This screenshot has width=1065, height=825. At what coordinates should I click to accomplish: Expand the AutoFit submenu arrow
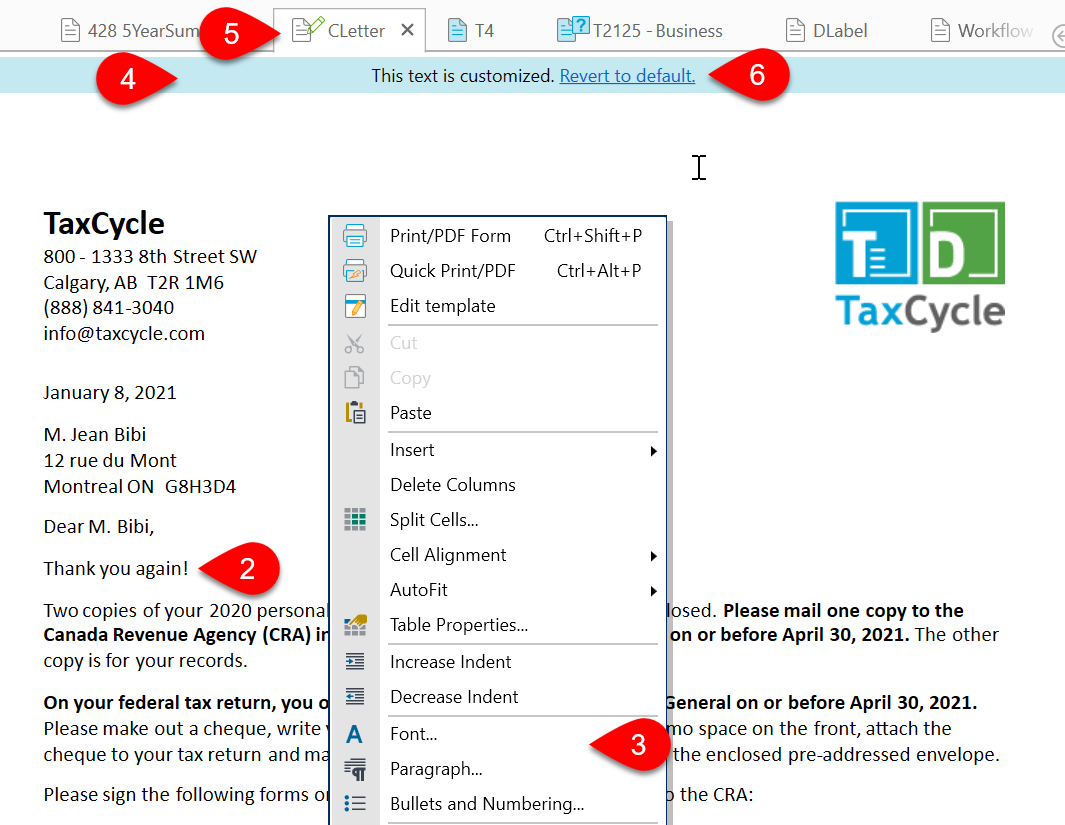653,591
